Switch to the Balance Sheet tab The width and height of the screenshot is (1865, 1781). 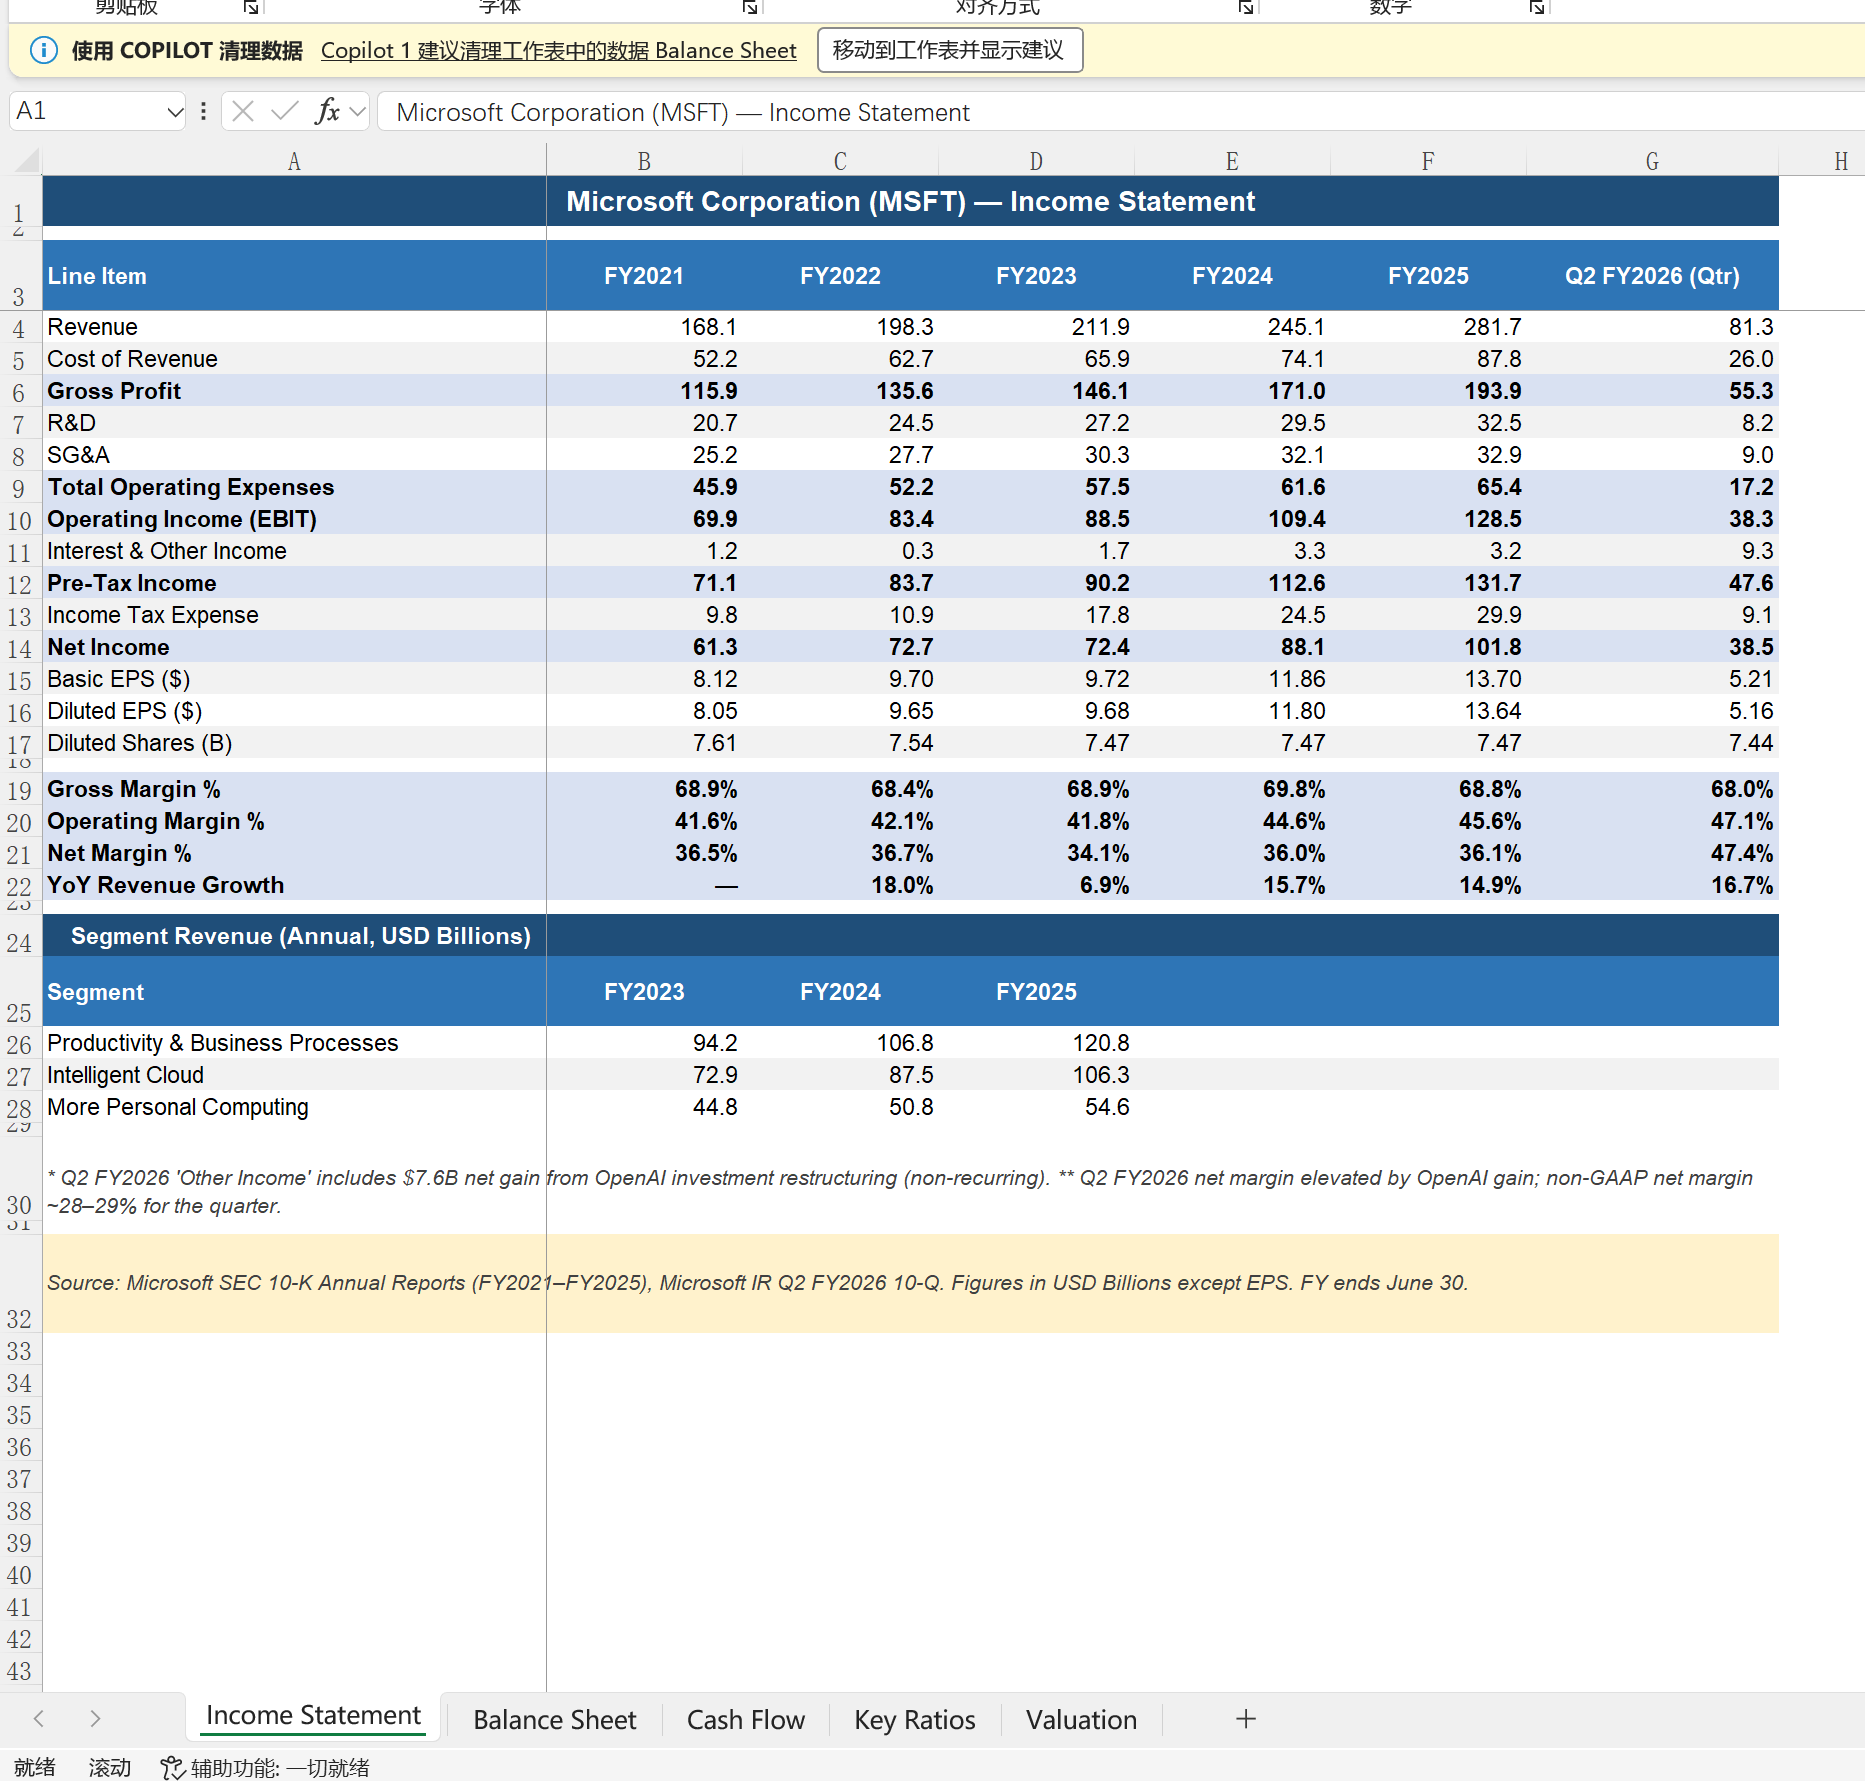(x=554, y=1720)
